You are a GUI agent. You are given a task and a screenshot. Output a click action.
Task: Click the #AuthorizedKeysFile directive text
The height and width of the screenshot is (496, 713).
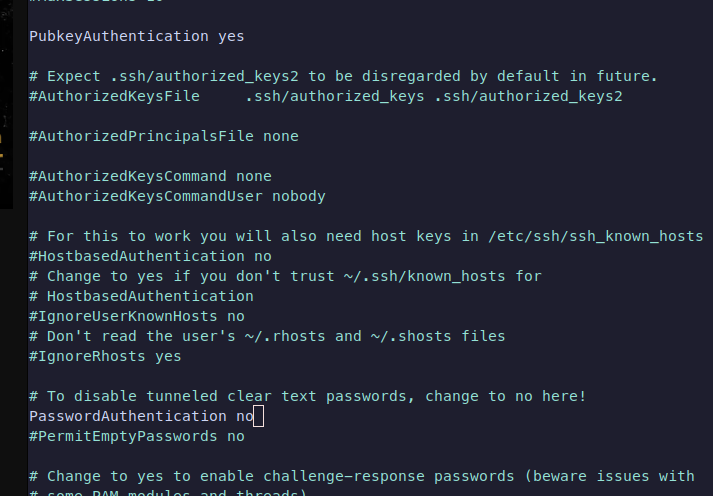tap(115, 96)
